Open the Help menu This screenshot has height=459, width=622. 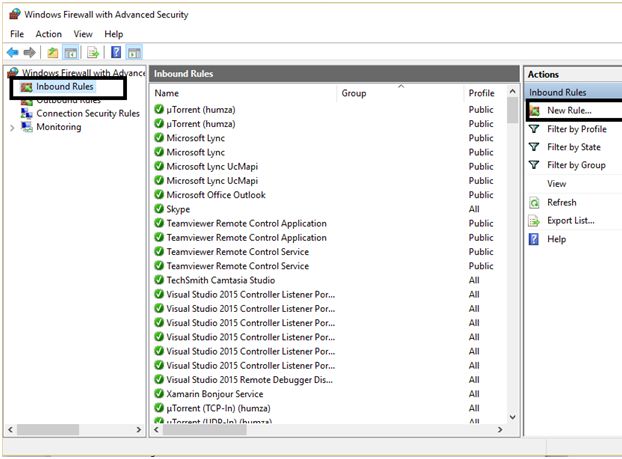tap(113, 34)
